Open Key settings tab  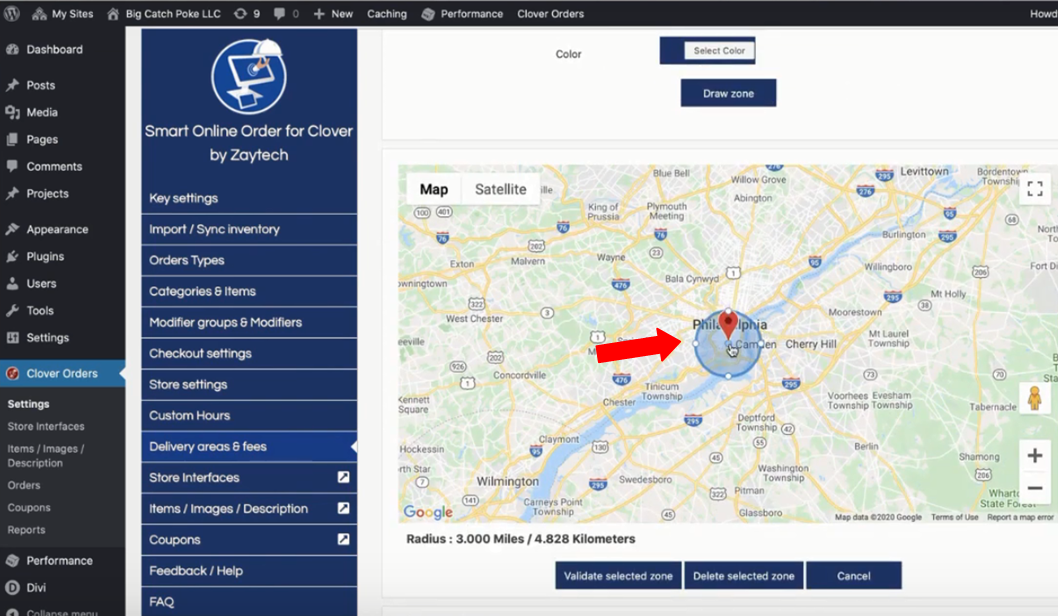[x=249, y=198]
